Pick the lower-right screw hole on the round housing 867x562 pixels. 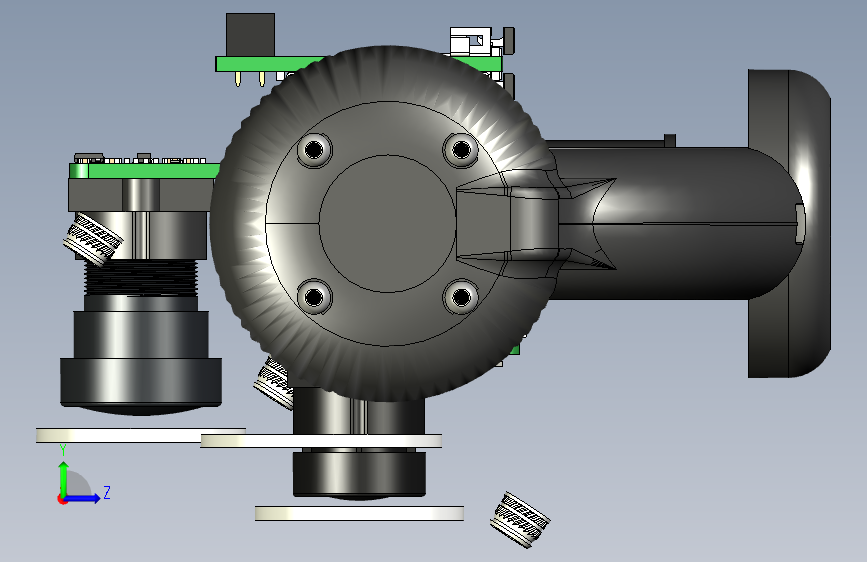coord(461,297)
